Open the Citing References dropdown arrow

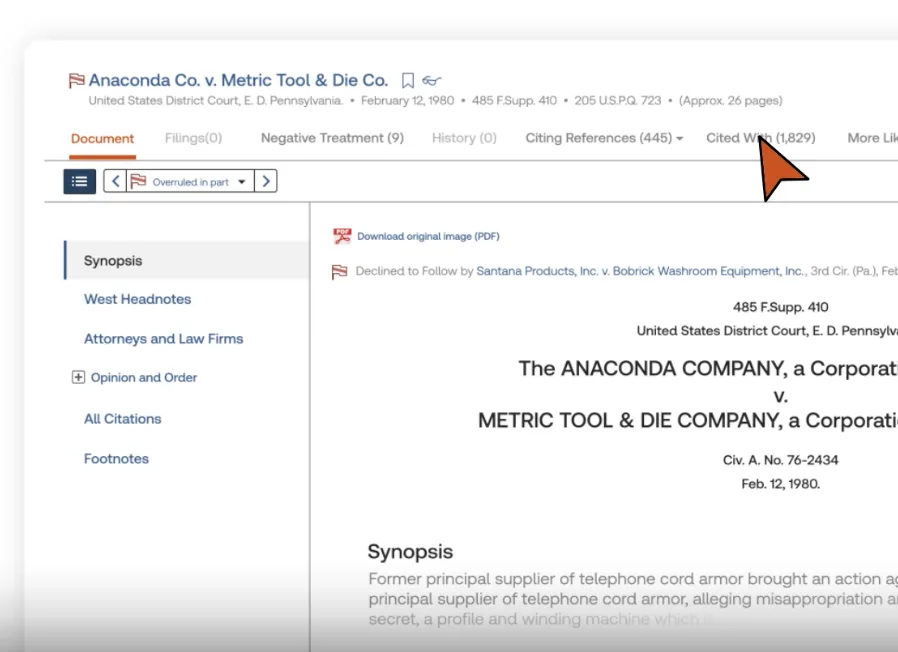(678, 138)
